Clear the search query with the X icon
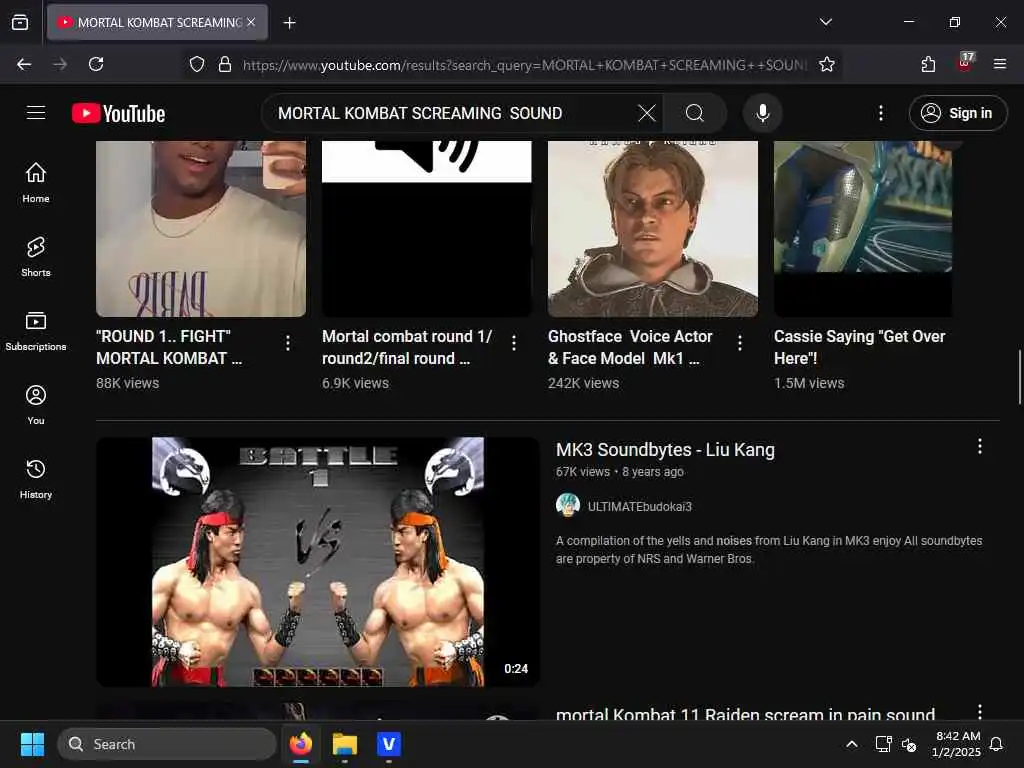This screenshot has height=768, width=1024. coord(647,113)
